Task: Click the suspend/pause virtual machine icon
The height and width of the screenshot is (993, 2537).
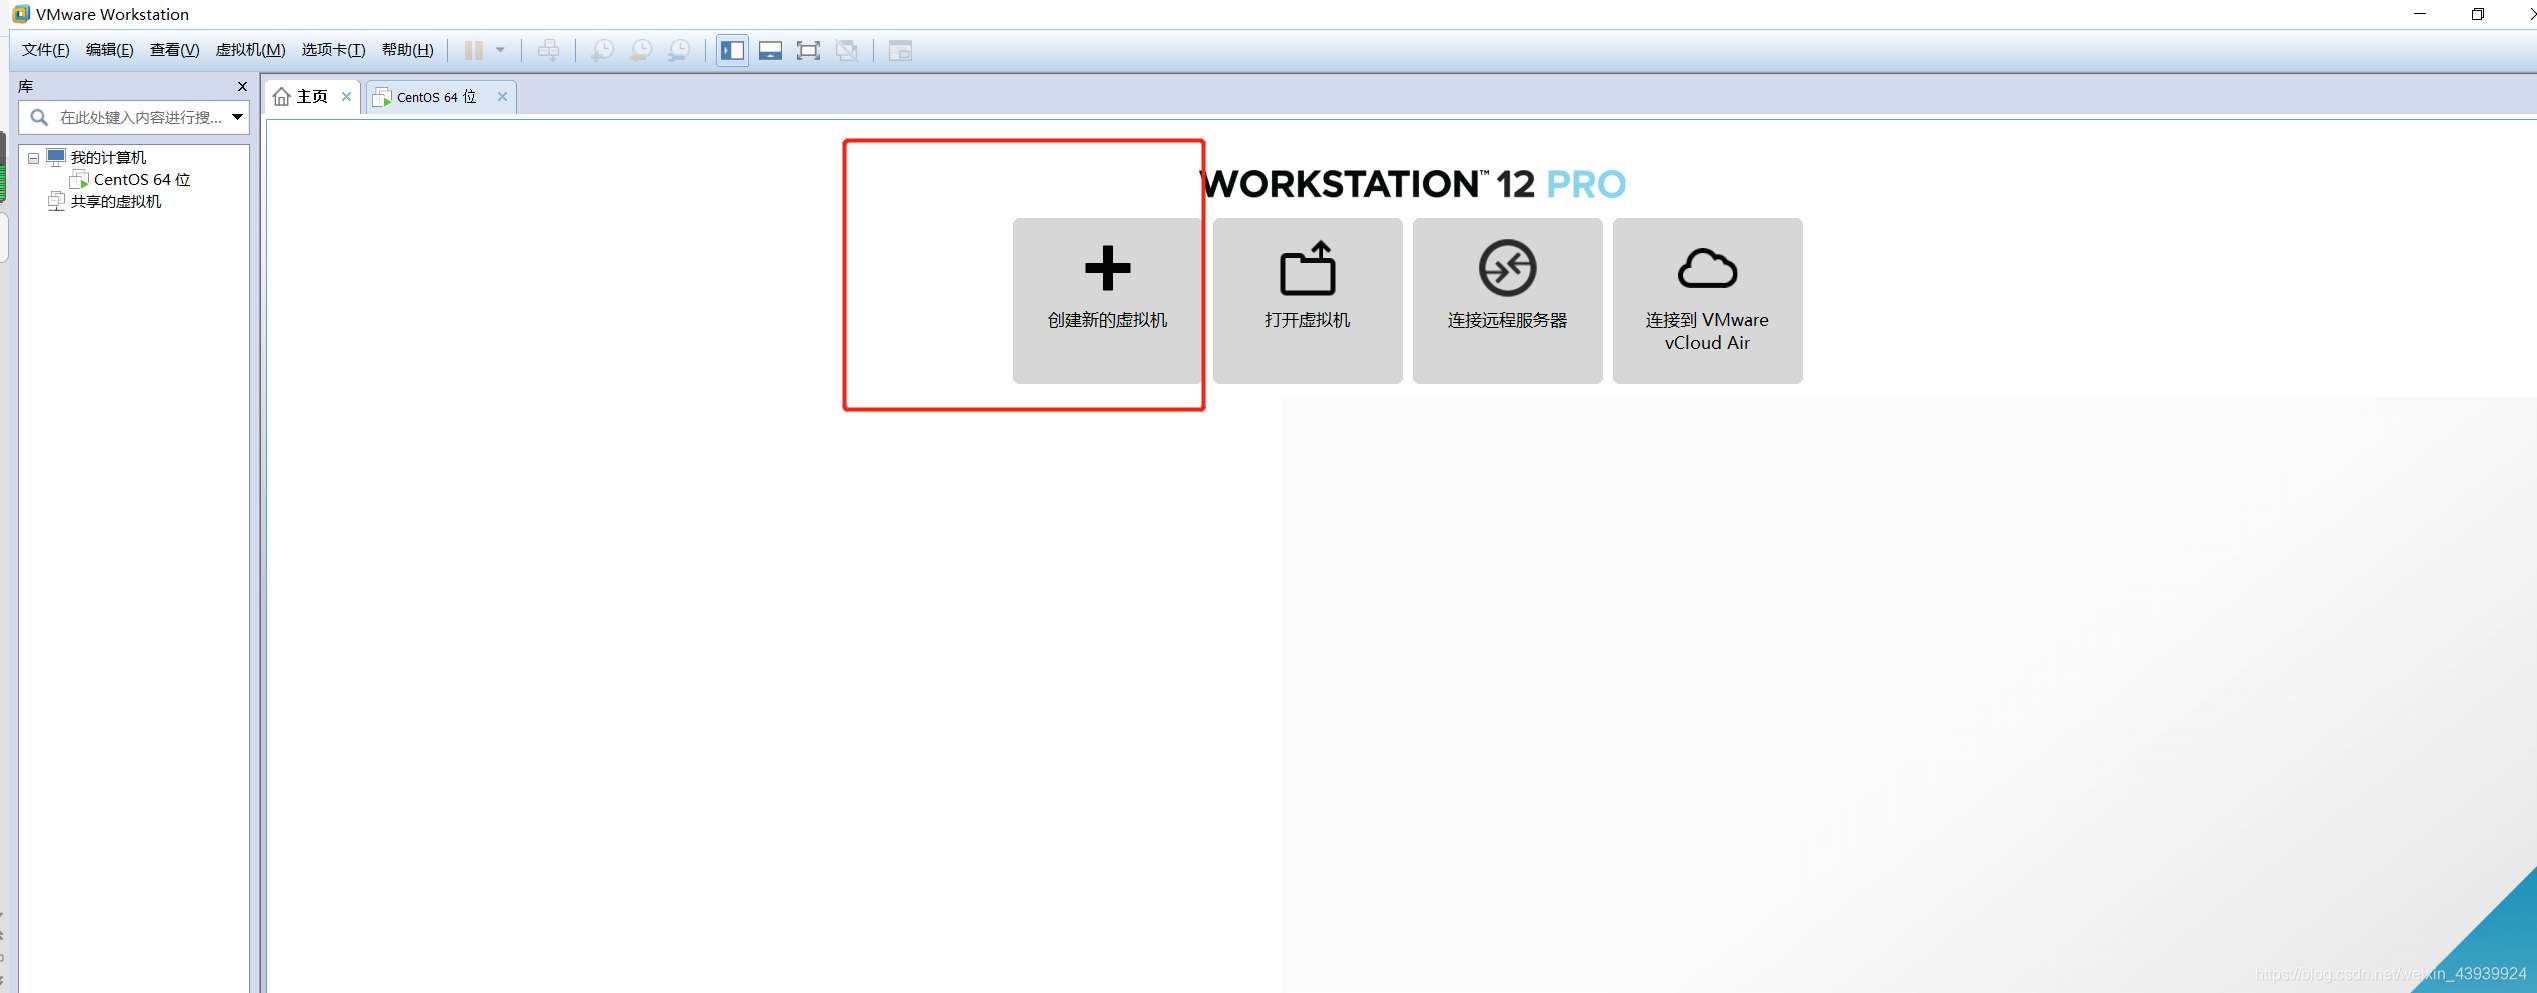Action: click(474, 50)
